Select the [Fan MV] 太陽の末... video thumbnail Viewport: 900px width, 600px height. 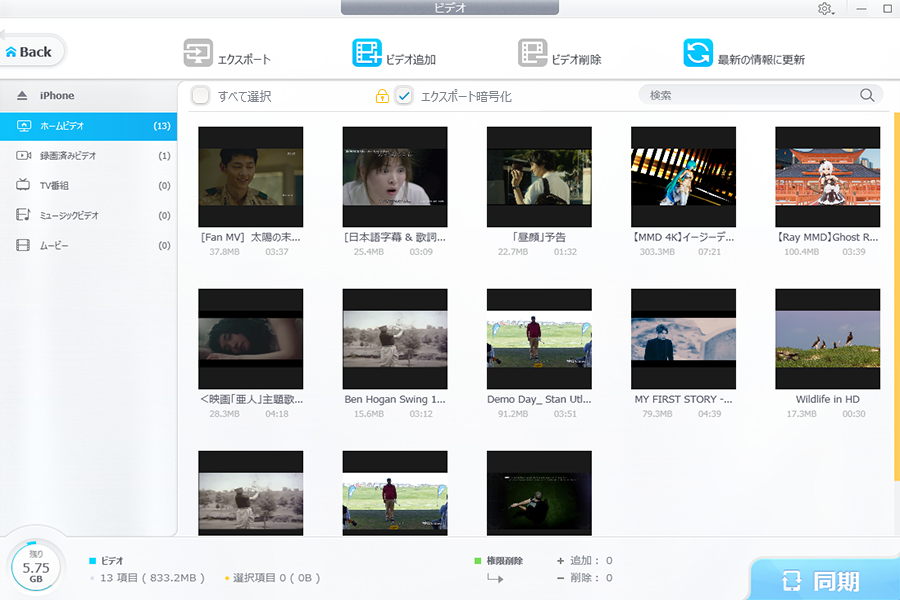tap(251, 177)
